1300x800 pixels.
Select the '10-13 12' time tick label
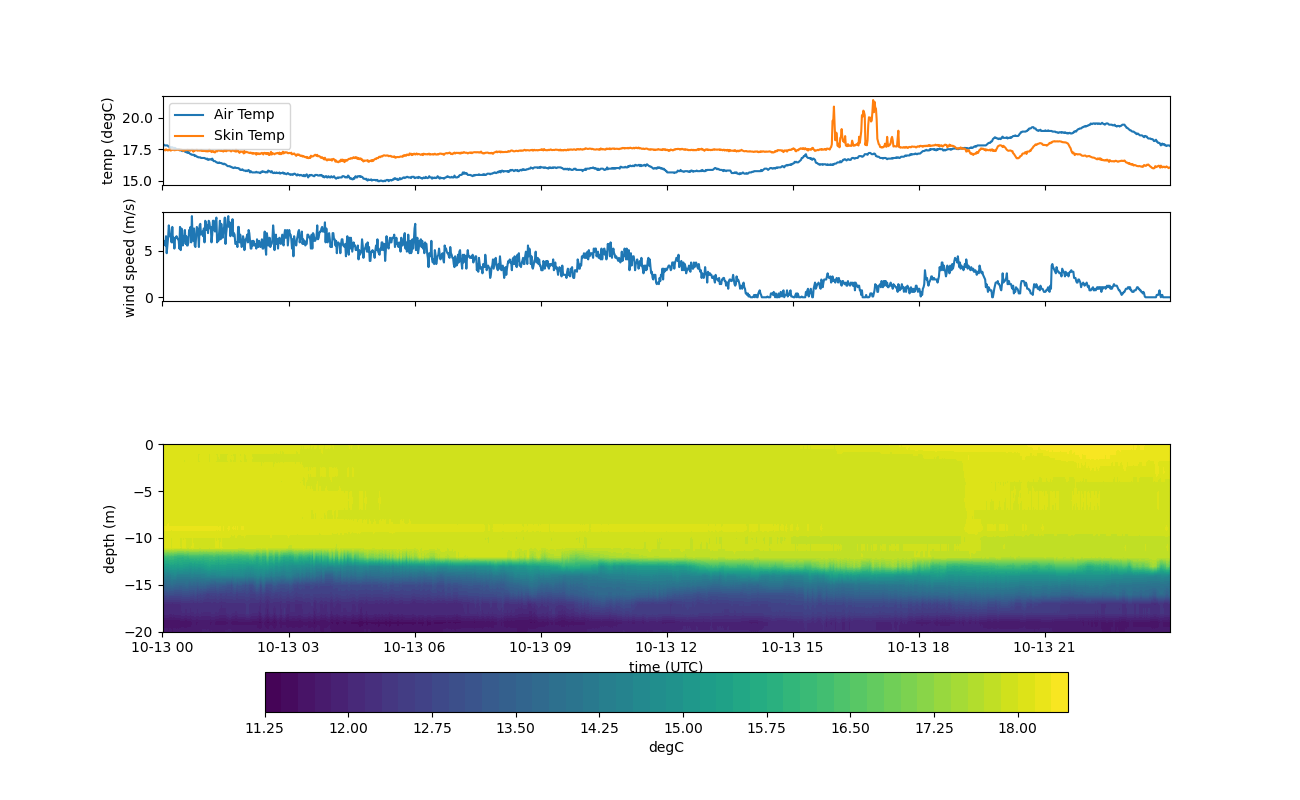click(x=666, y=647)
